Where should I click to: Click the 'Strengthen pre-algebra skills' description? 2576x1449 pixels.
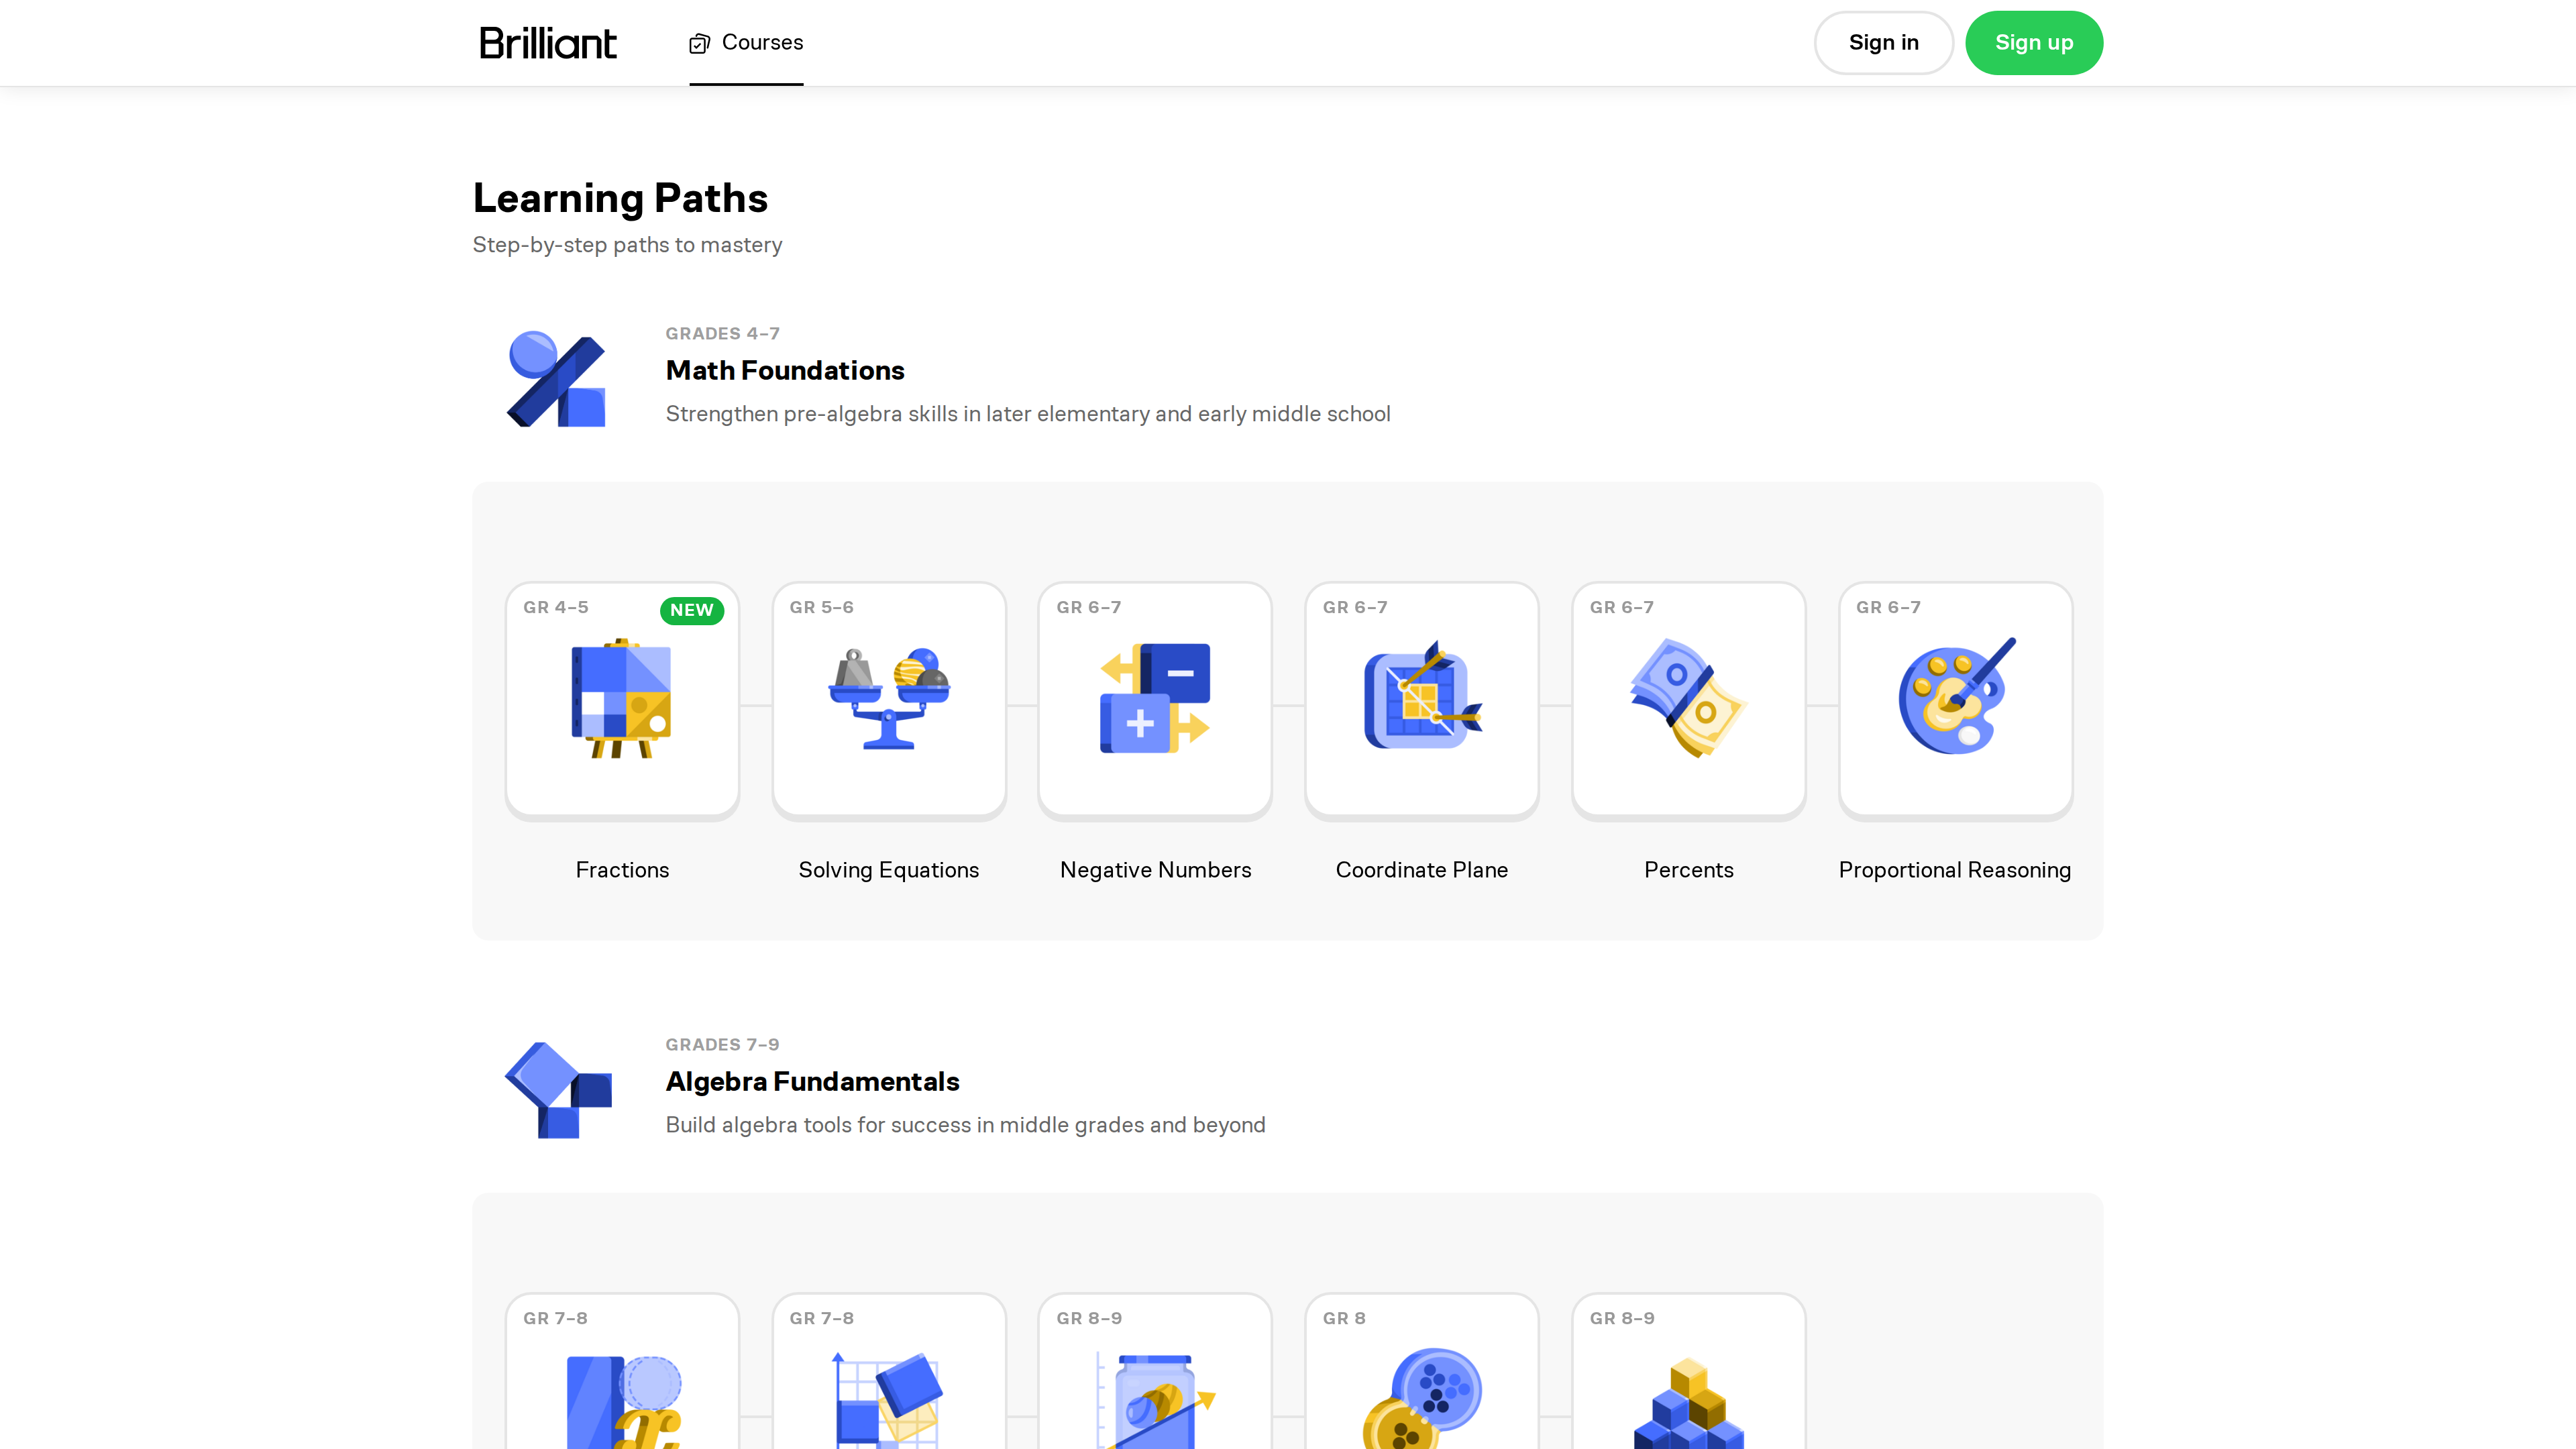coord(1028,414)
